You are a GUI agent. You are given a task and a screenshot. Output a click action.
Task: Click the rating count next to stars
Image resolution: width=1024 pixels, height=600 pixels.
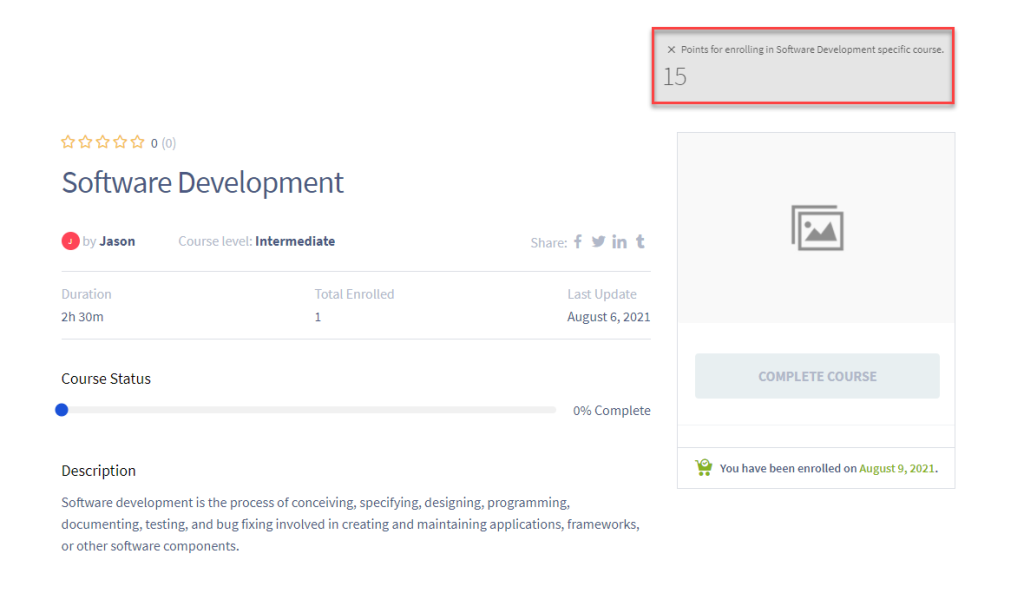point(163,143)
